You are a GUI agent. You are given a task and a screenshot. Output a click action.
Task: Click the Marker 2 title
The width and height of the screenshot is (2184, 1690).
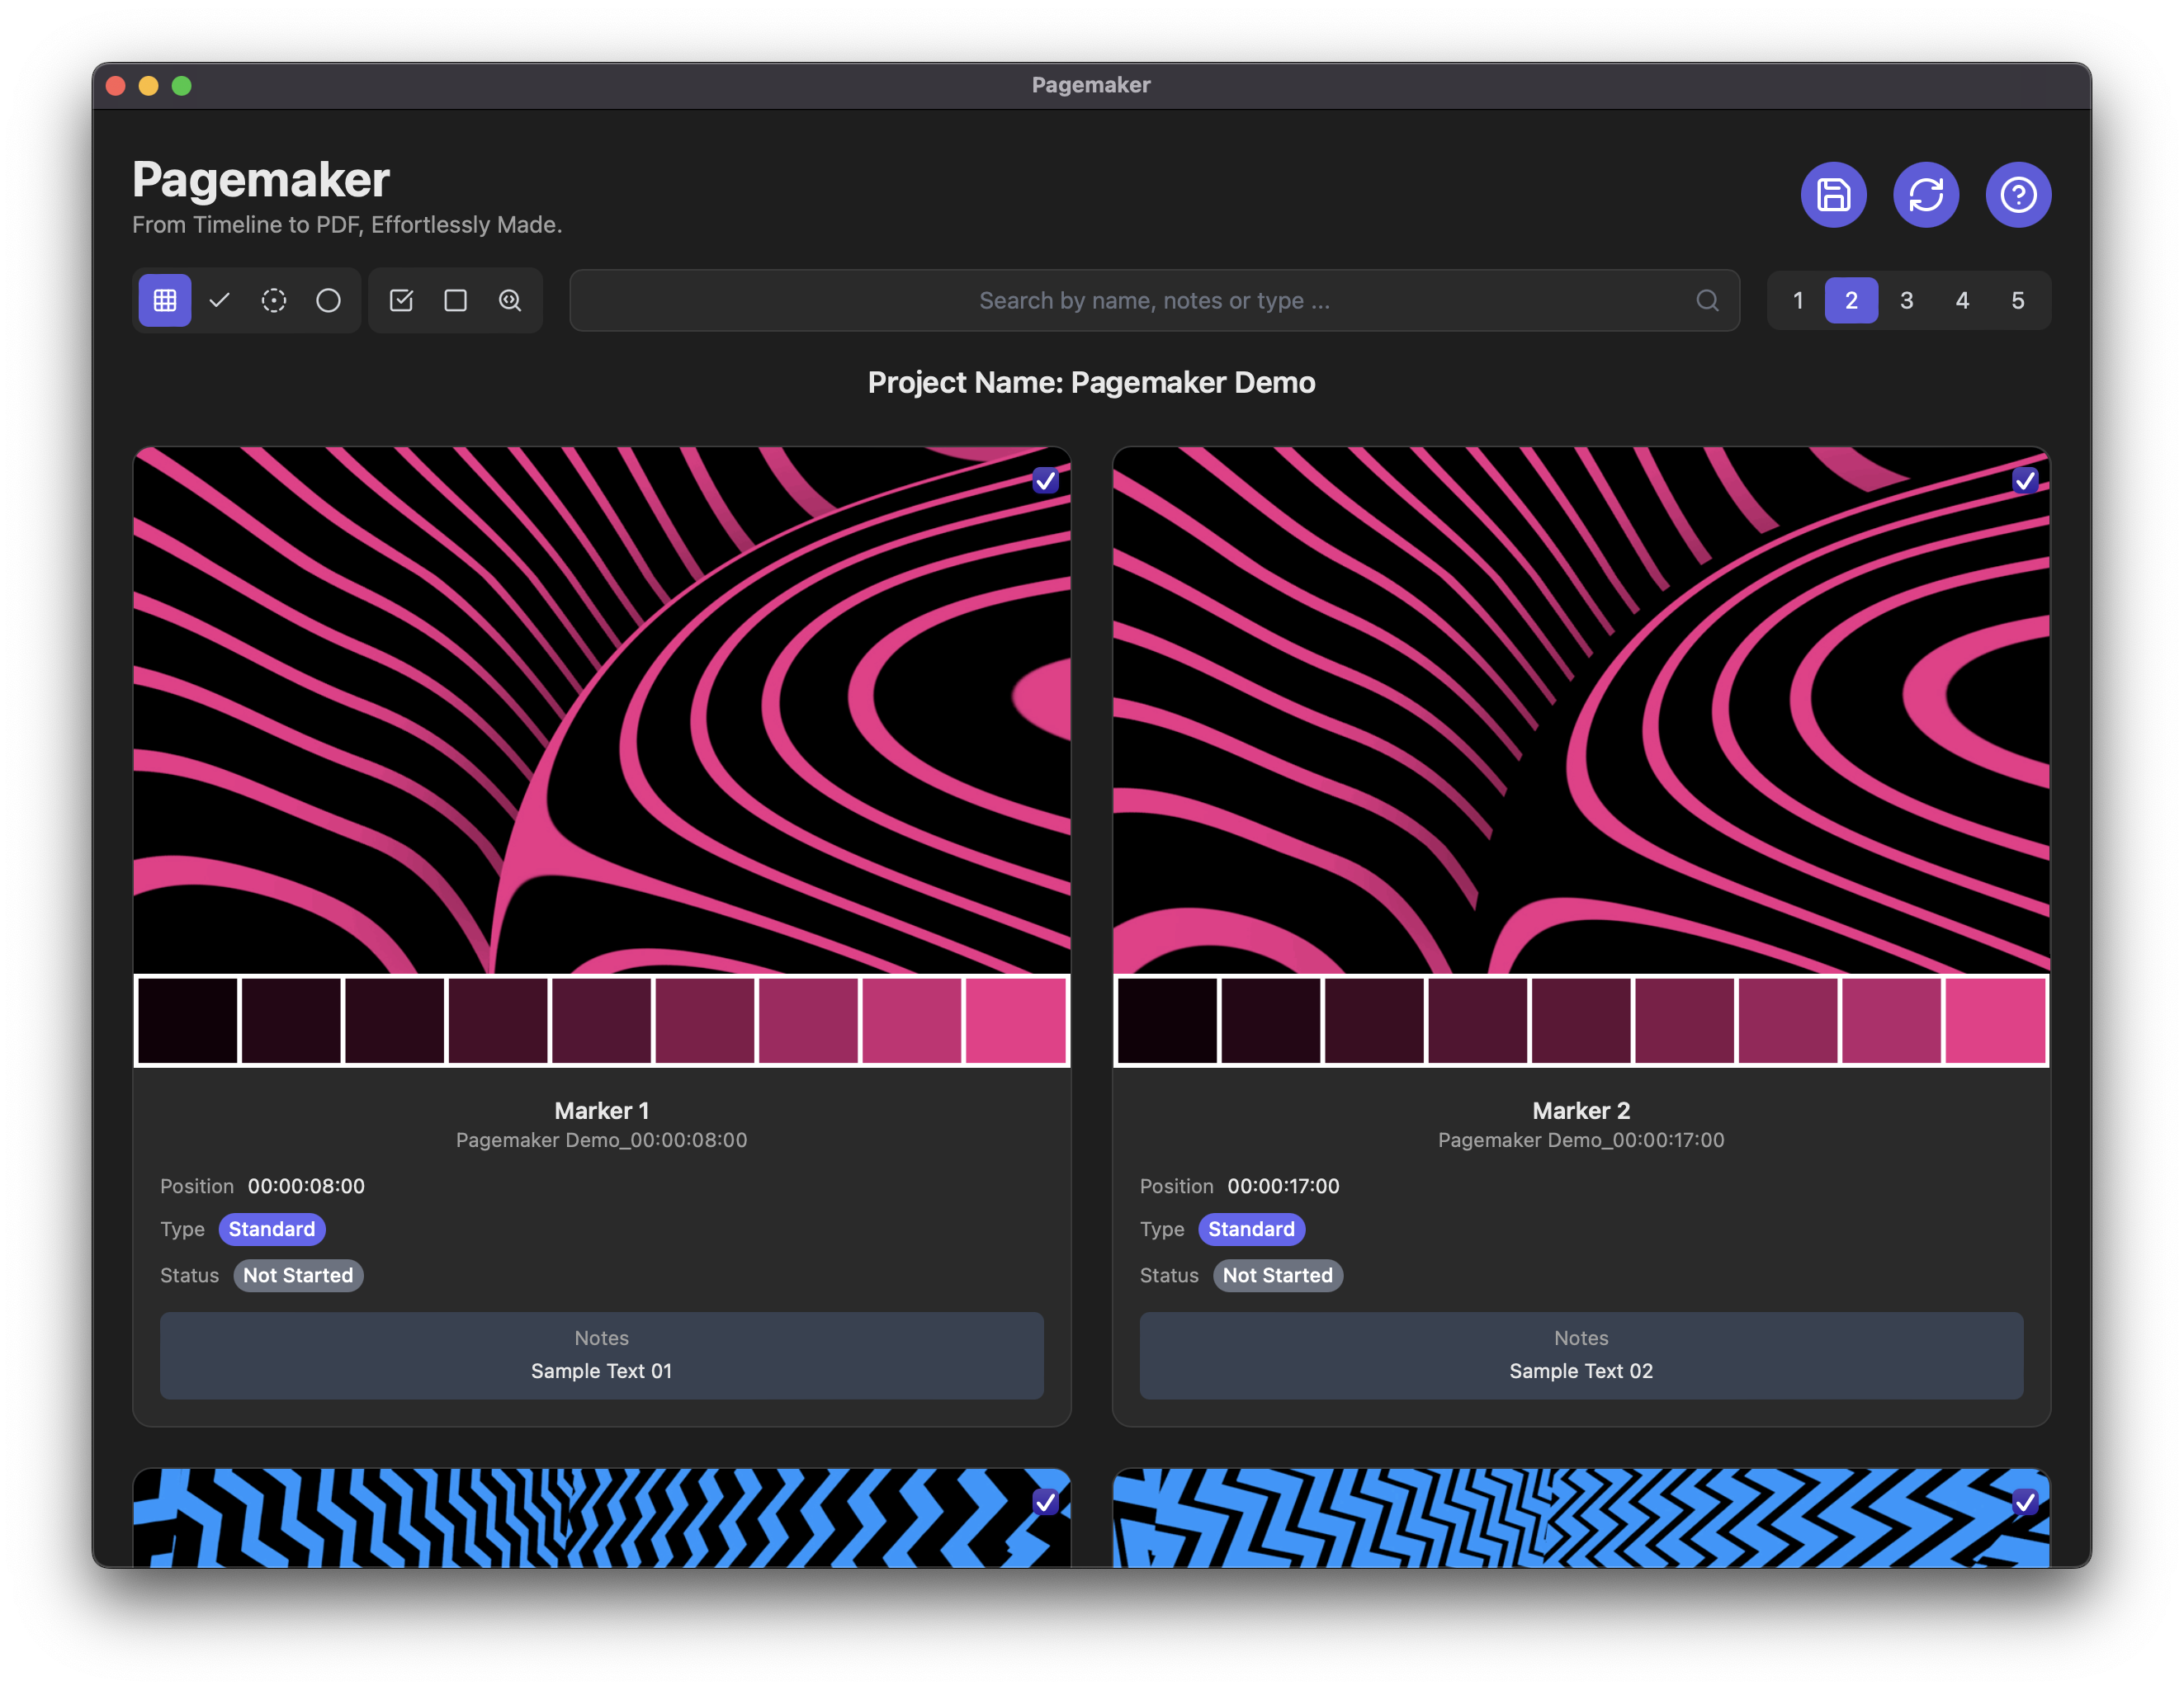pyautogui.click(x=1581, y=1110)
